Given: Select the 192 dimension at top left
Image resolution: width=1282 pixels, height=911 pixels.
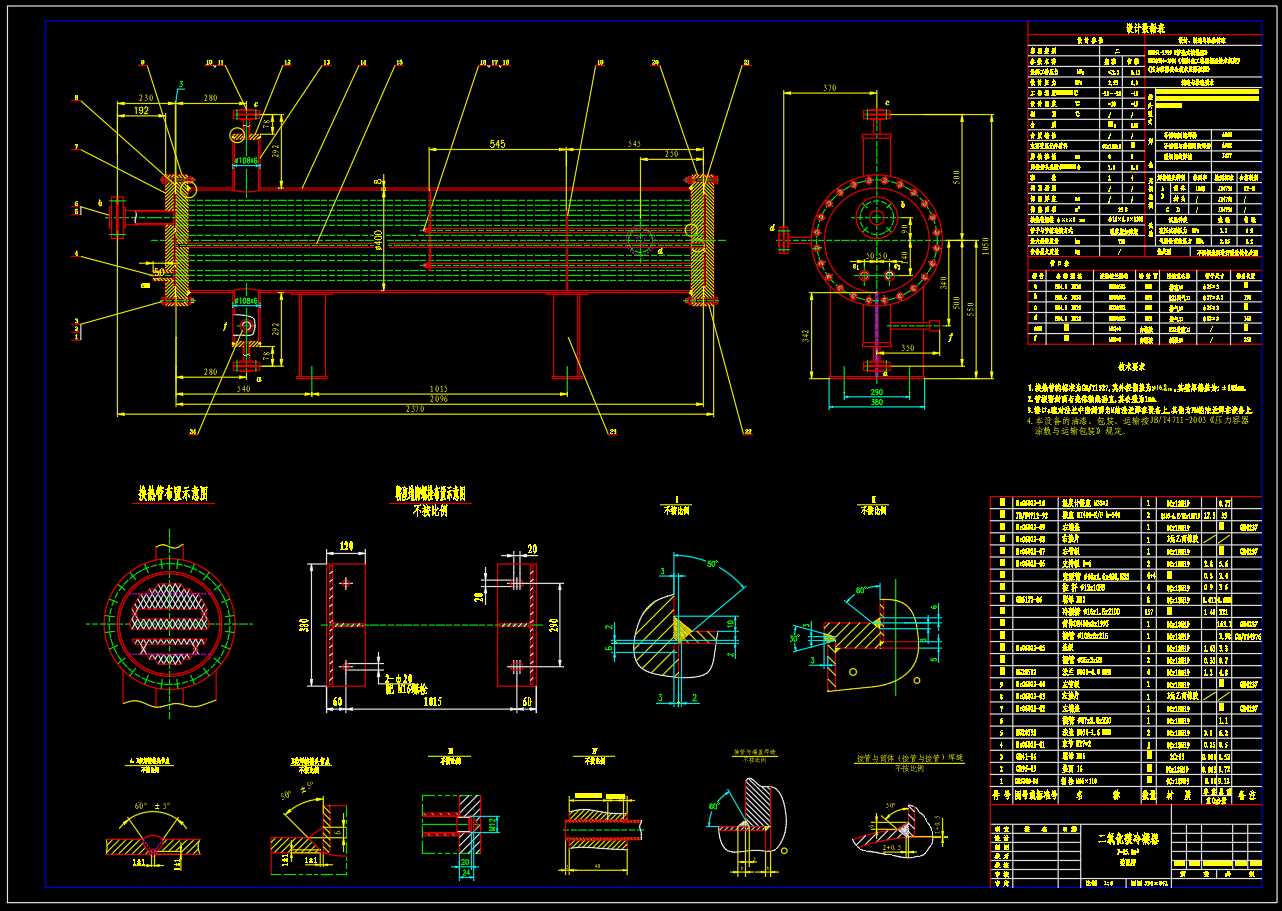Looking at the screenshot, I should 144,111.
